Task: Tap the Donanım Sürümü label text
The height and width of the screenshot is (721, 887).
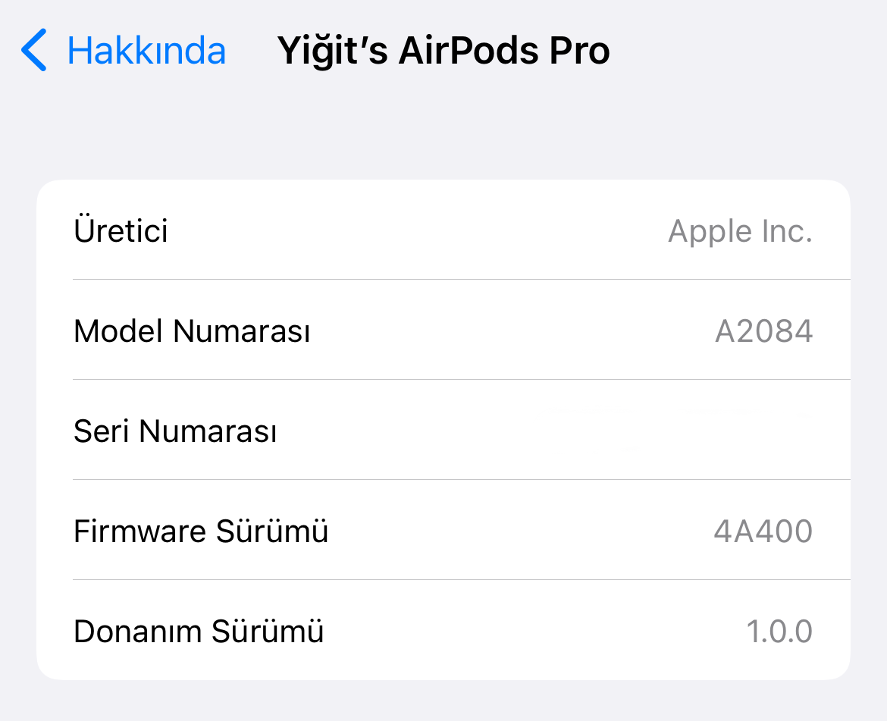Action: [x=197, y=631]
